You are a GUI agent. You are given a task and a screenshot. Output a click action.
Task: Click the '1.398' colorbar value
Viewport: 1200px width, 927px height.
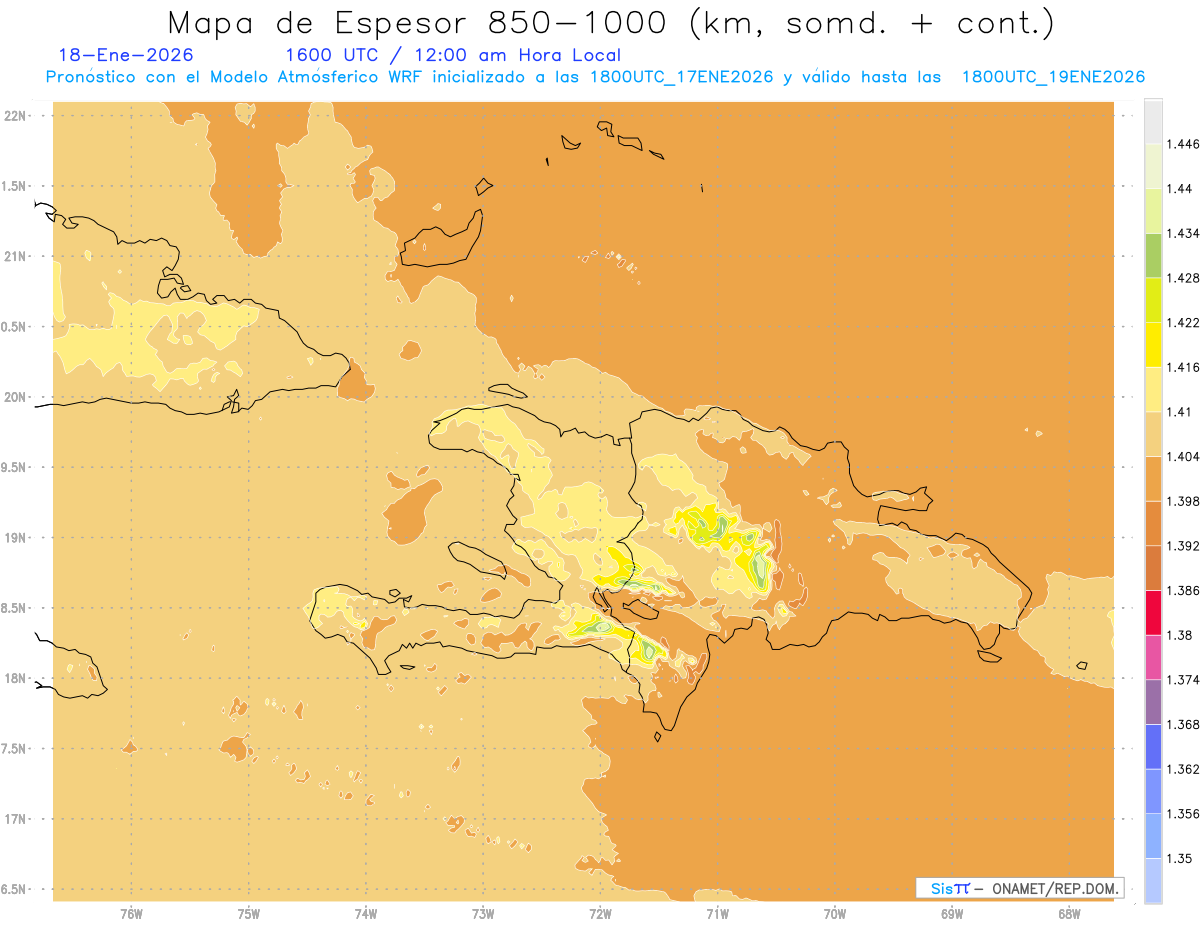tap(1183, 501)
